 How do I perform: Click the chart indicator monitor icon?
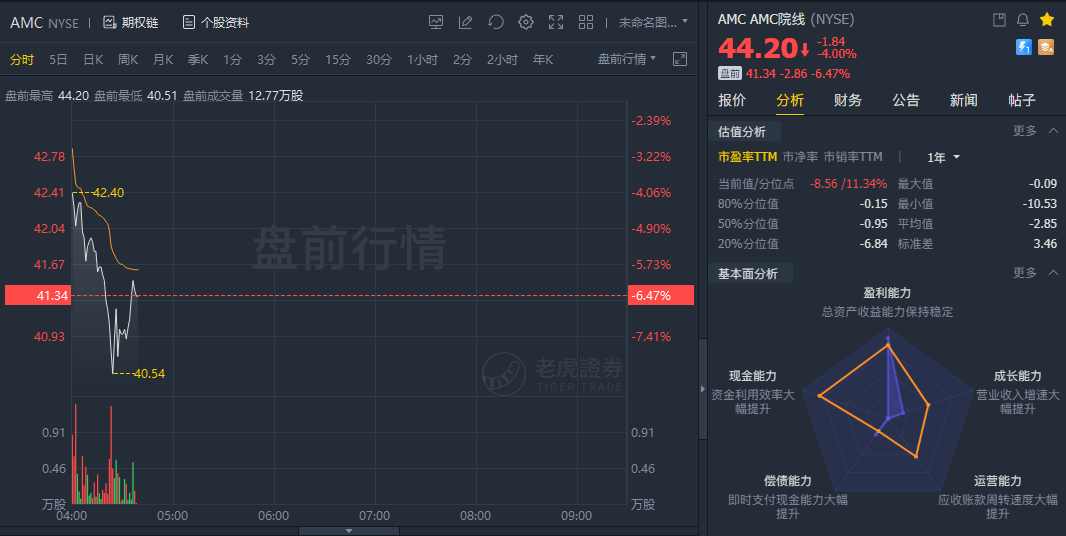(436, 22)
